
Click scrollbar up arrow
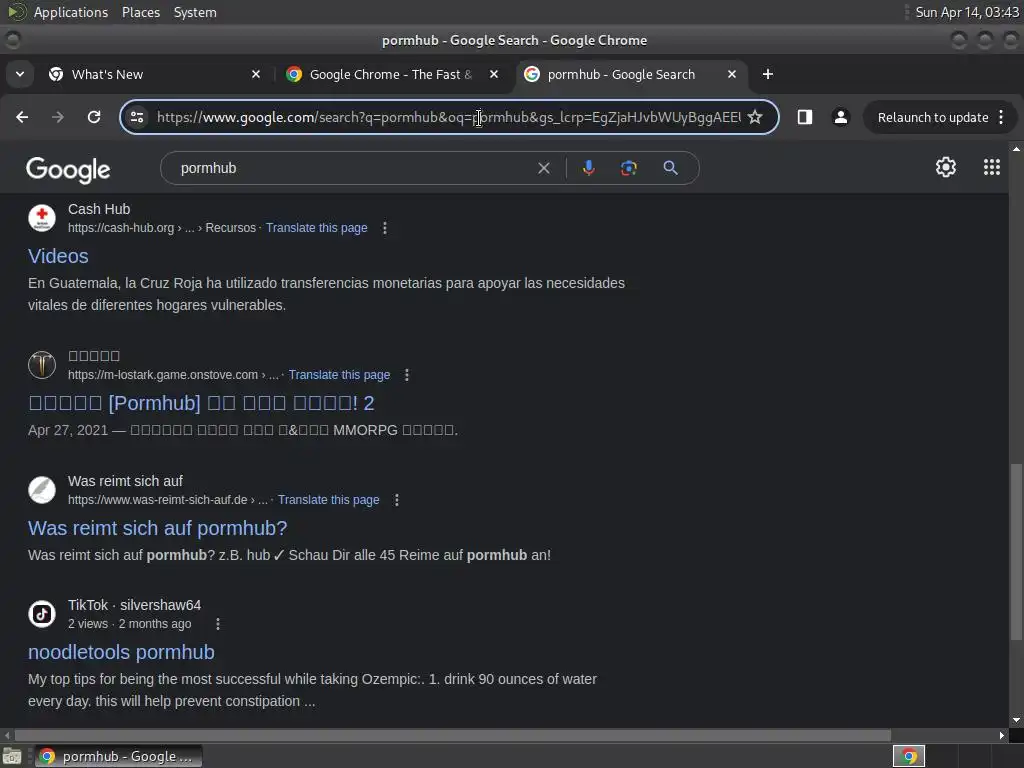1016,149
